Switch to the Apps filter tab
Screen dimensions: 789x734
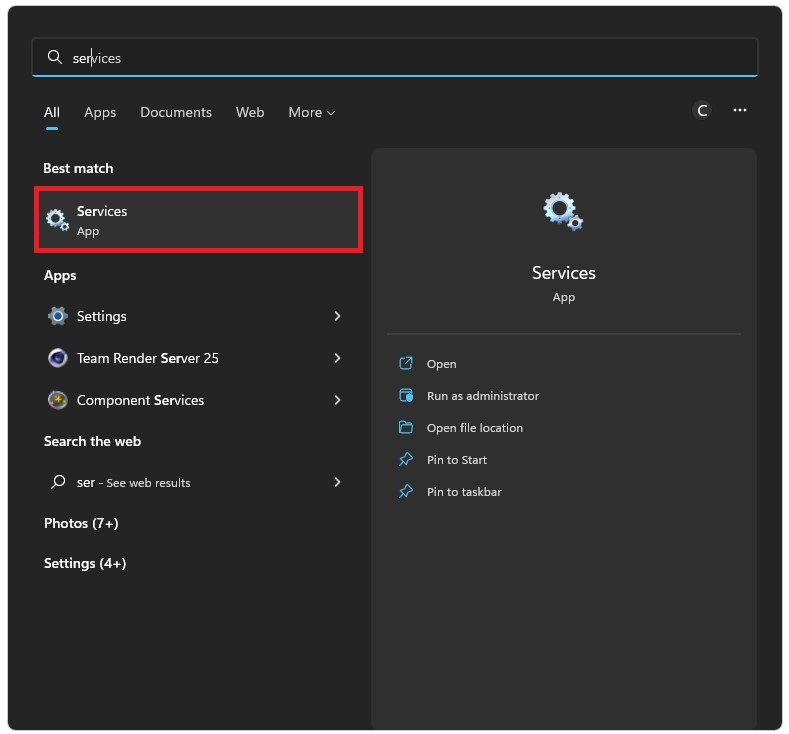point(100,112)
